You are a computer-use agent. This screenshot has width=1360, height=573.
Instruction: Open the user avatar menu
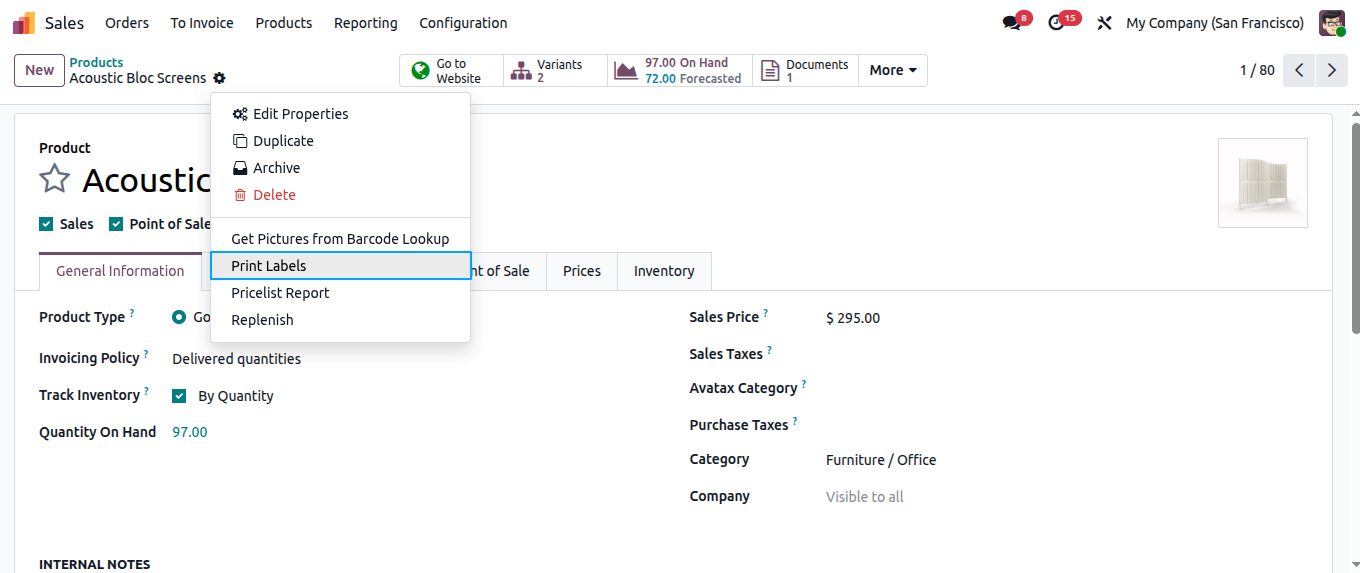coord(1332,23)
